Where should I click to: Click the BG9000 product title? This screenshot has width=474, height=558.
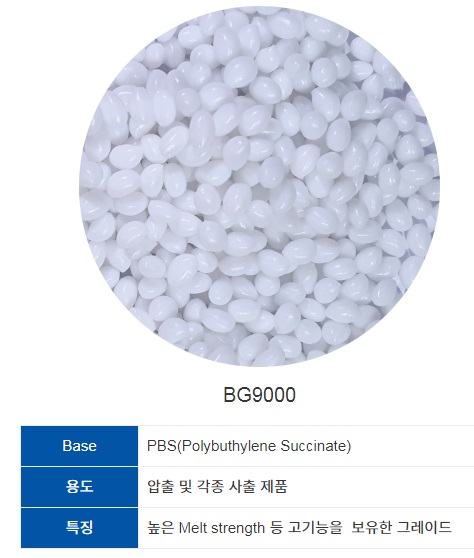pyautogui.click(x=259, y=395)
